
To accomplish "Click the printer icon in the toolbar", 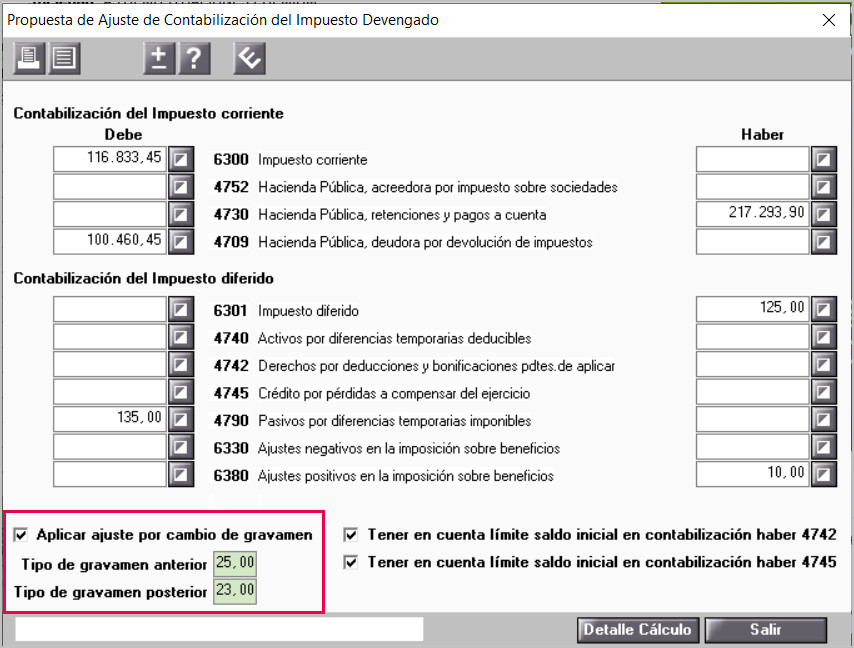I will 29,58.
